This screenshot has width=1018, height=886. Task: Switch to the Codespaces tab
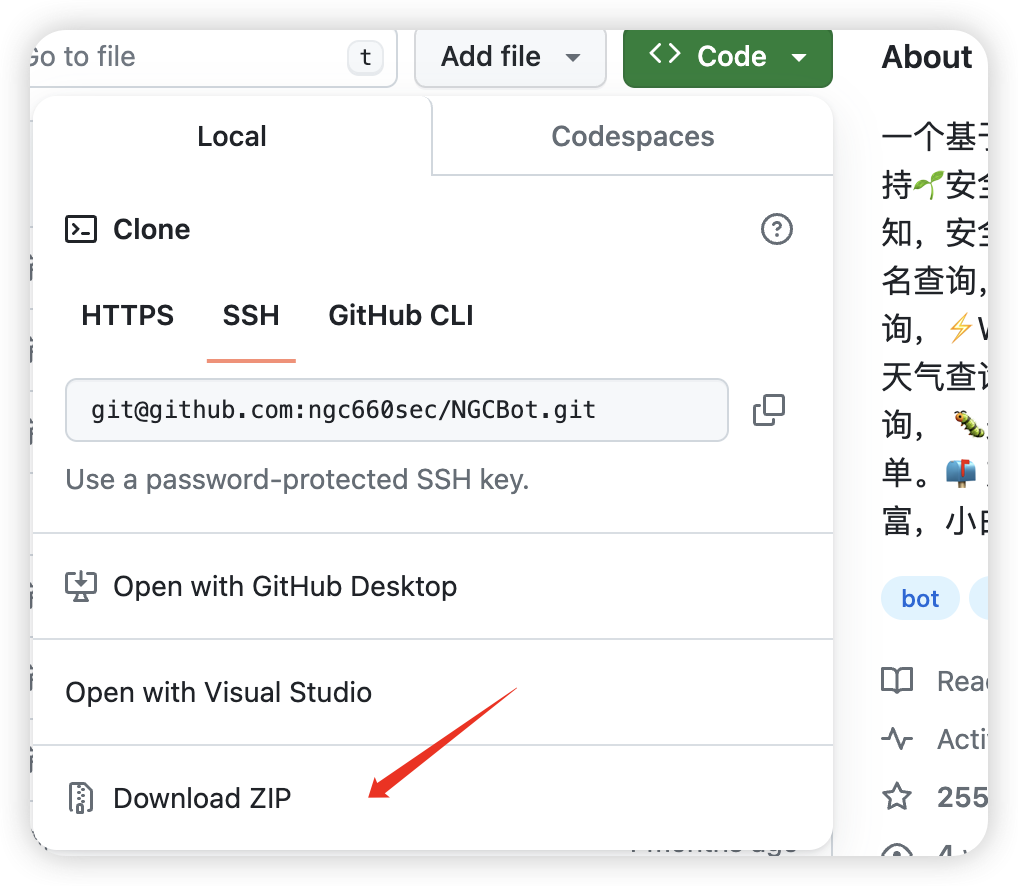[x=632, y=136]
